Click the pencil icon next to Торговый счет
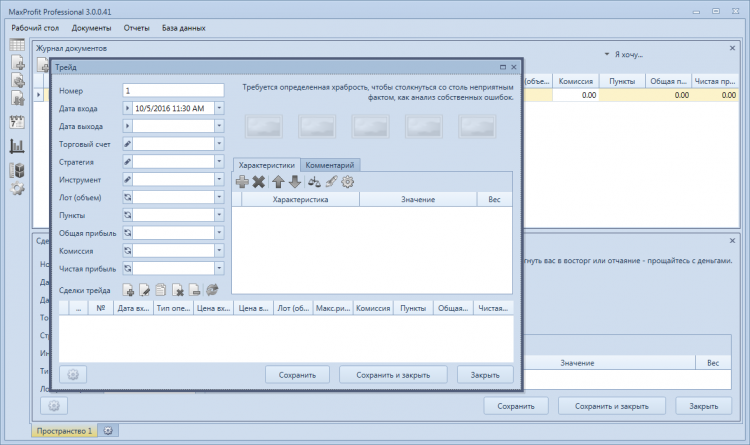Screen dimensions: 750x445 click(x=128, y=144)
